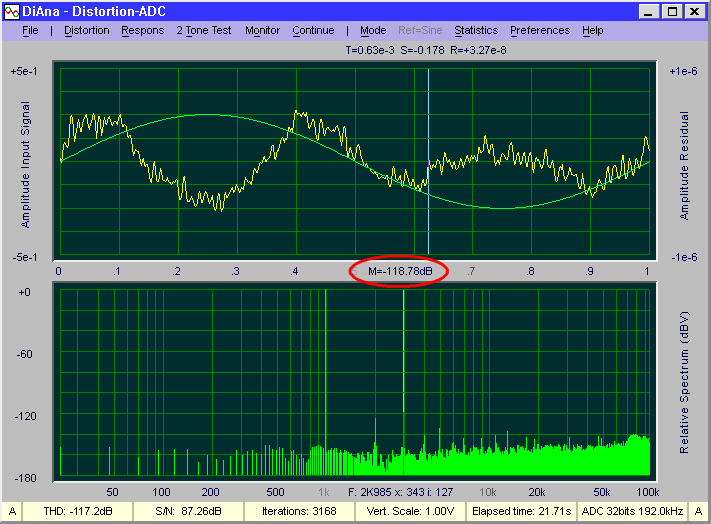This screenshot has height=524, width=711.
Task: Open the Respons menu
Action: click(x=142, y=30)
